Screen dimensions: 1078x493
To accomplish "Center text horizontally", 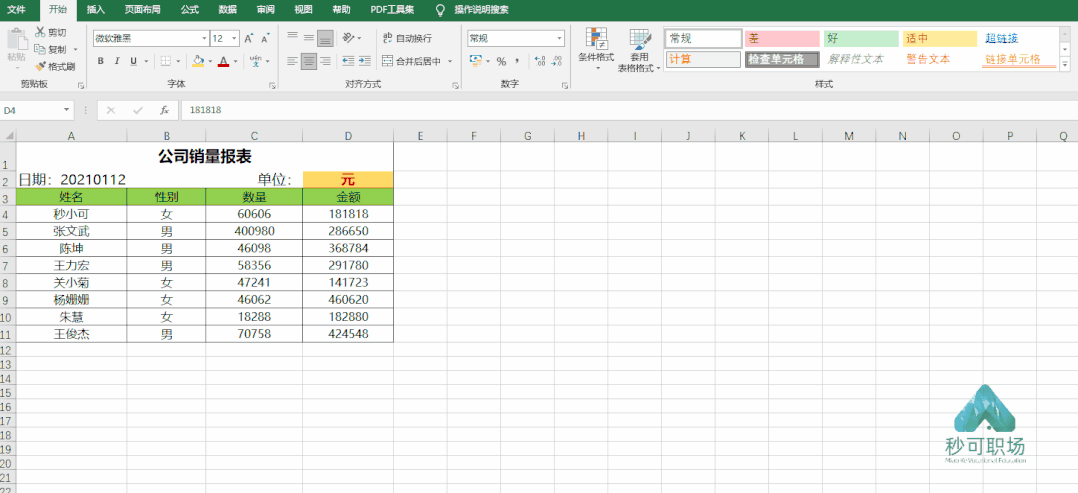I will (309, 61).
